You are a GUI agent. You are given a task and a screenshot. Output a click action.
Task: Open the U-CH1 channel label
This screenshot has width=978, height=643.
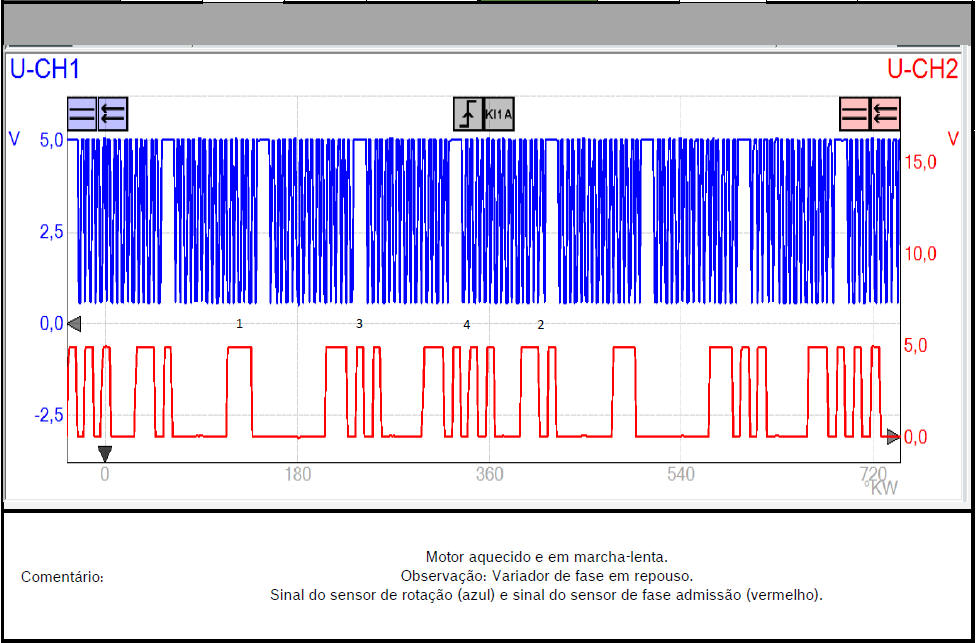pos(44,70)
